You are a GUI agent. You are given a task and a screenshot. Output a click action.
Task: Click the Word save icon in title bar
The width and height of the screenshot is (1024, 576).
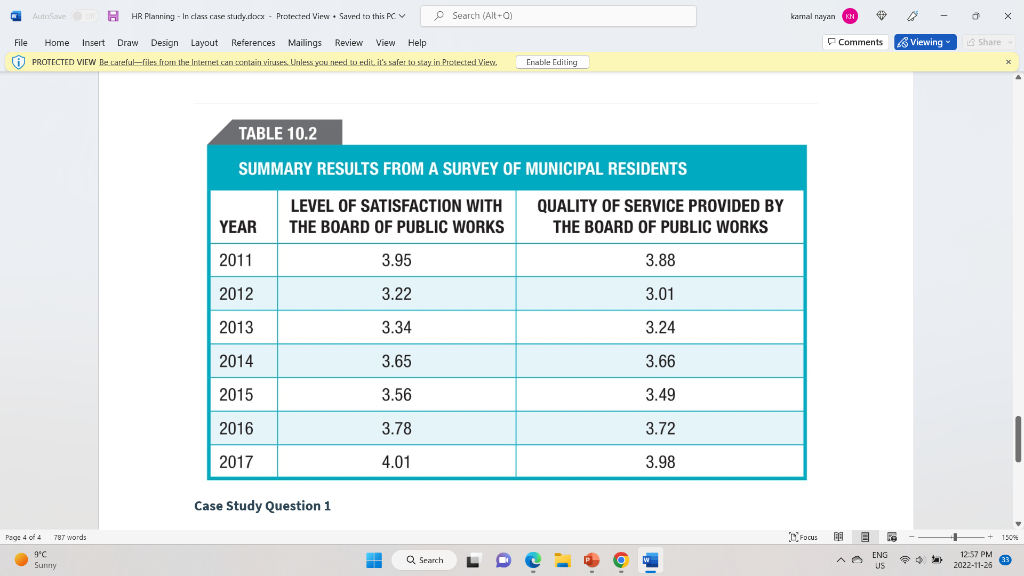pos(113,16)
